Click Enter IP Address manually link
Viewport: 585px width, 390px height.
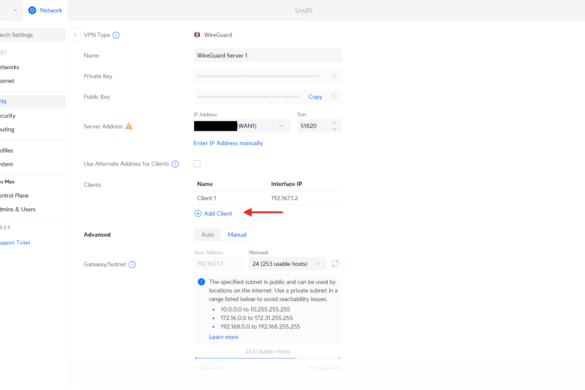tap(228, 143)
